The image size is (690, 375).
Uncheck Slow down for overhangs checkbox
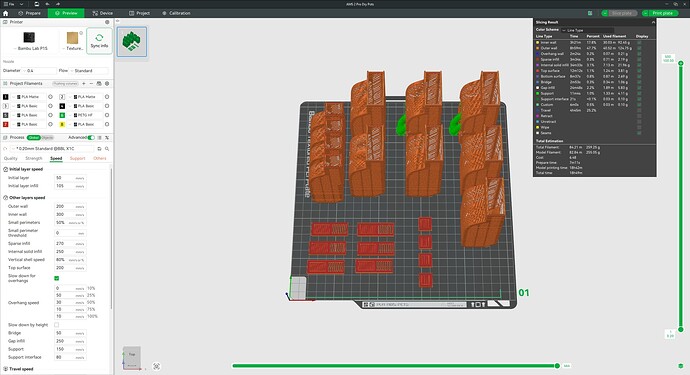point(56,278)
